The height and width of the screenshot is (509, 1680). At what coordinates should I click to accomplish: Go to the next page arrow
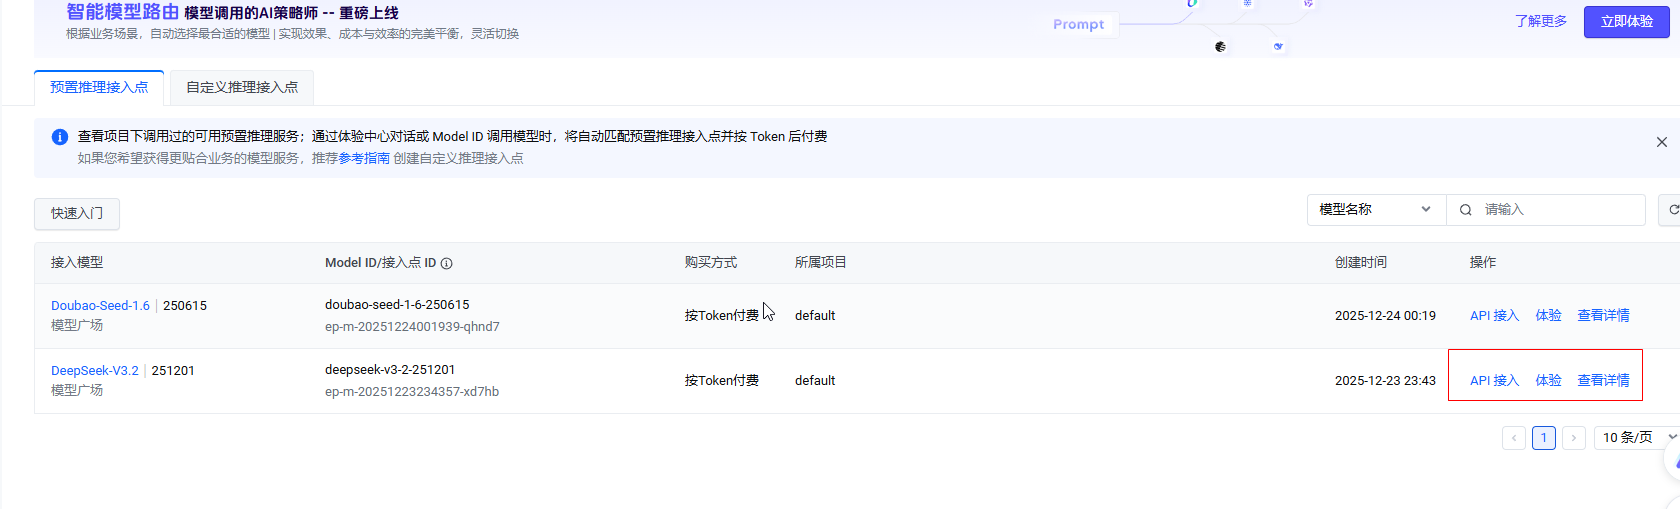(1574, 438)
